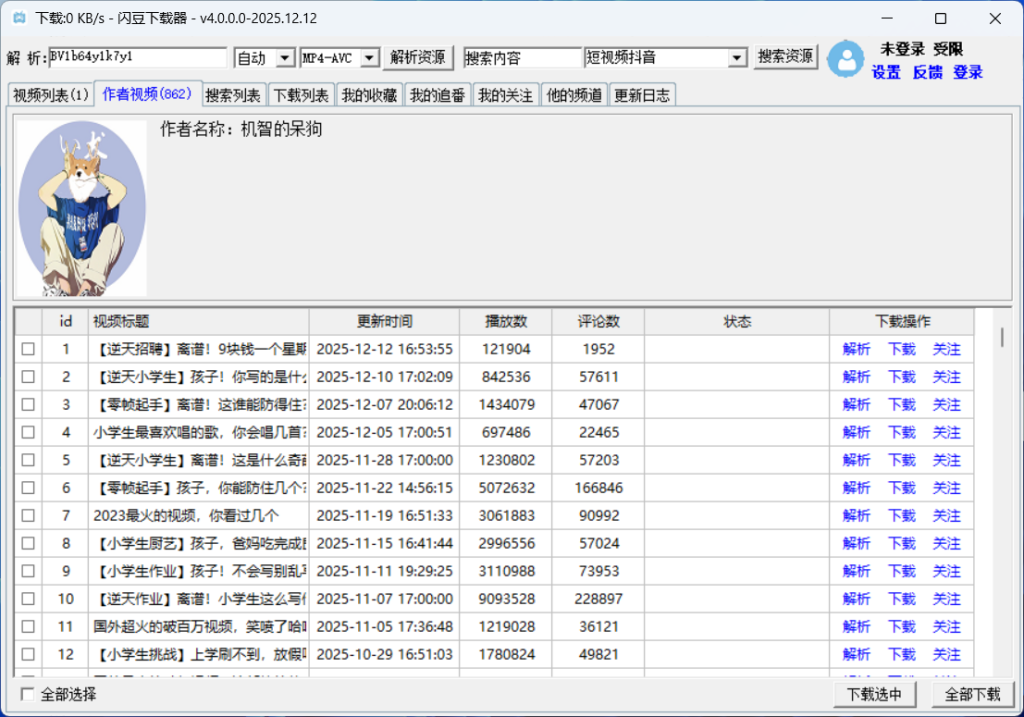
Task: Open the 设置 settings link
Action: tap(886, 72)
